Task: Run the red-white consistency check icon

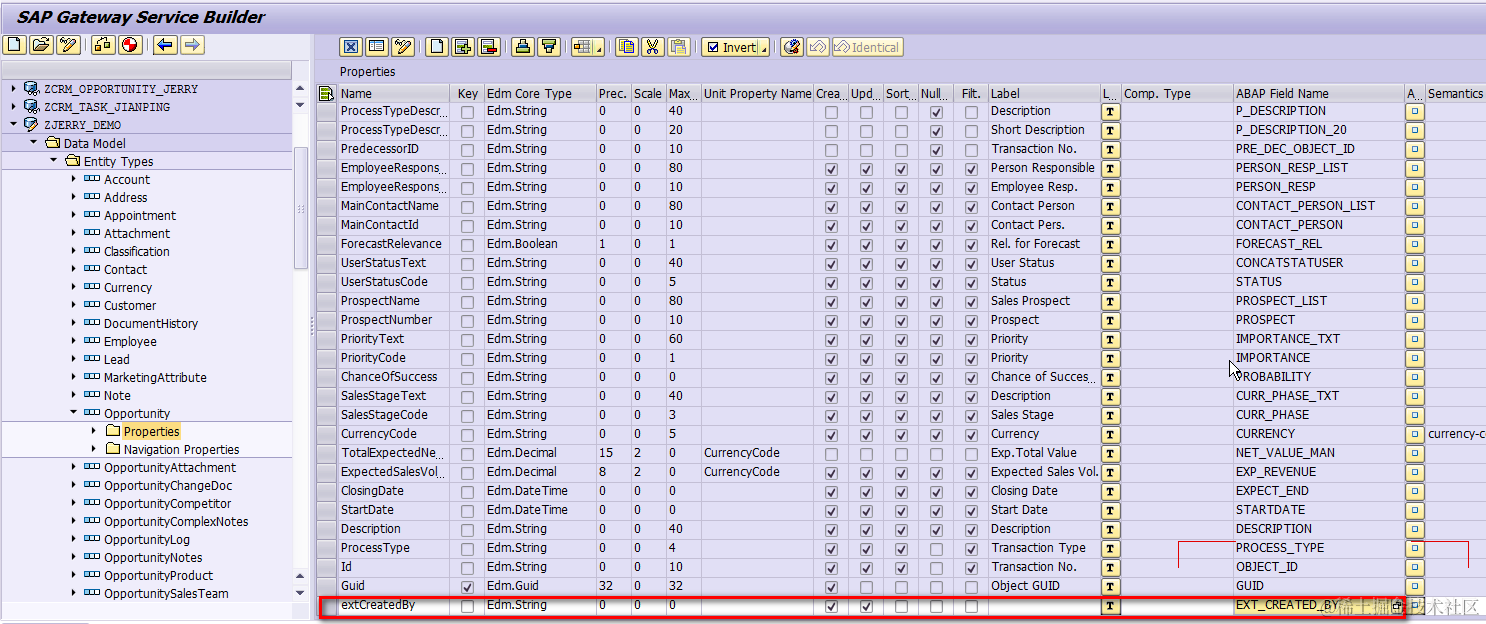Action: (130, 45)
